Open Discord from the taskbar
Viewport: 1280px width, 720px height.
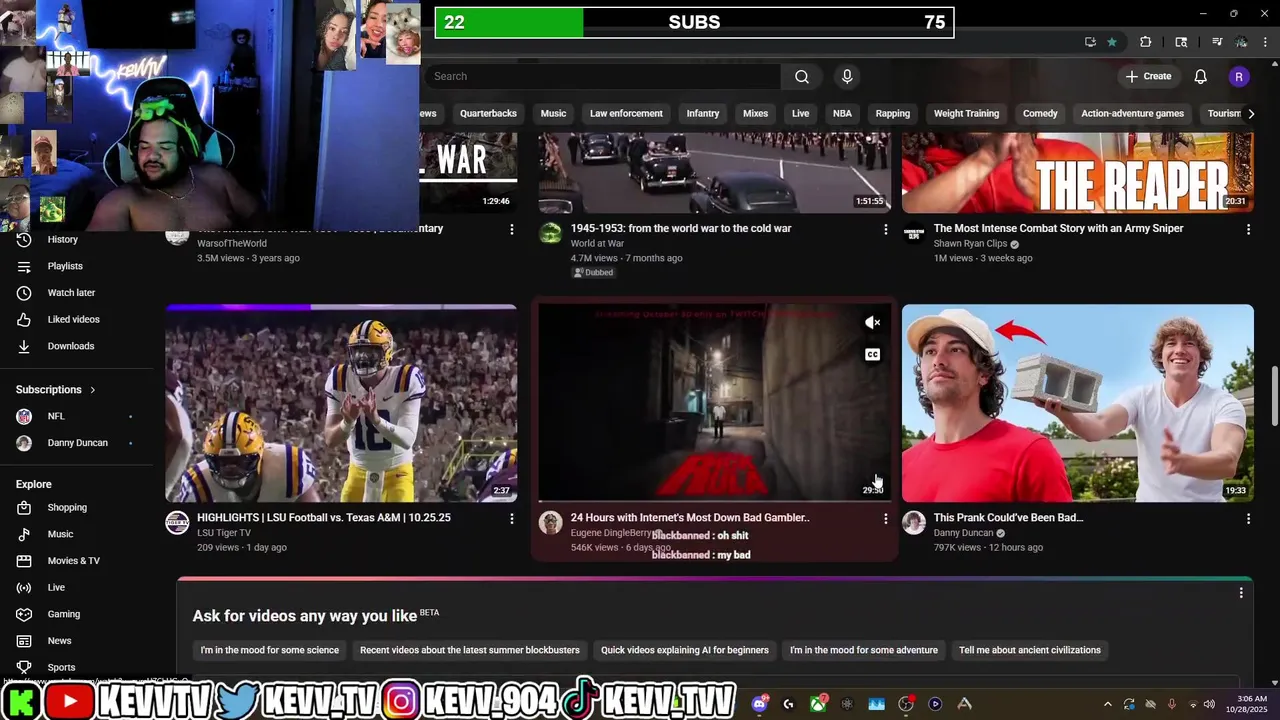pos(759,704)
